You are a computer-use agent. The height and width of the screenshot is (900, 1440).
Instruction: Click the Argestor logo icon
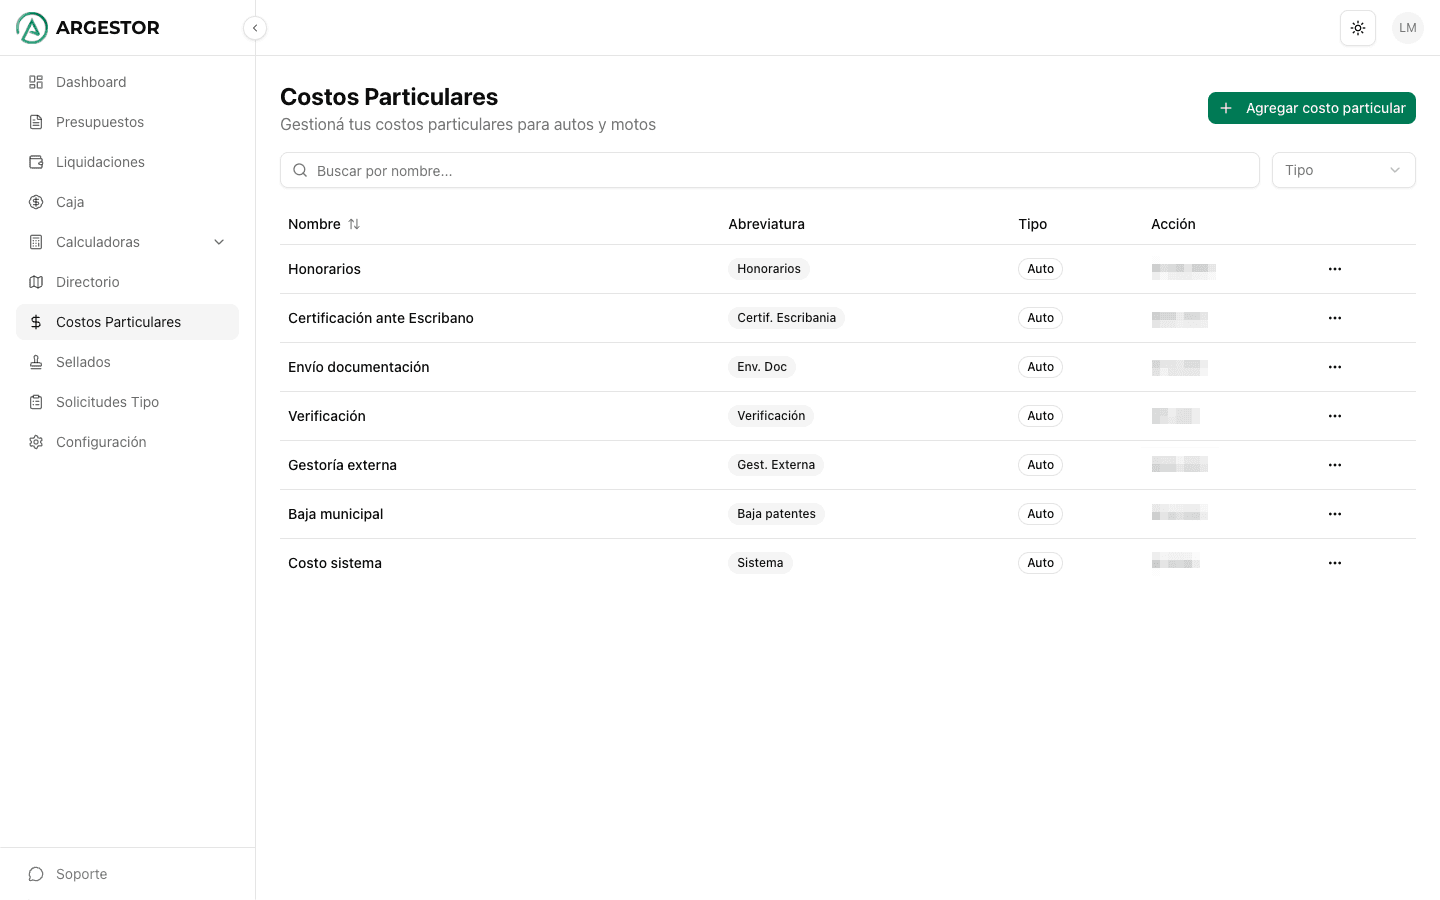(x=32, y=28)
